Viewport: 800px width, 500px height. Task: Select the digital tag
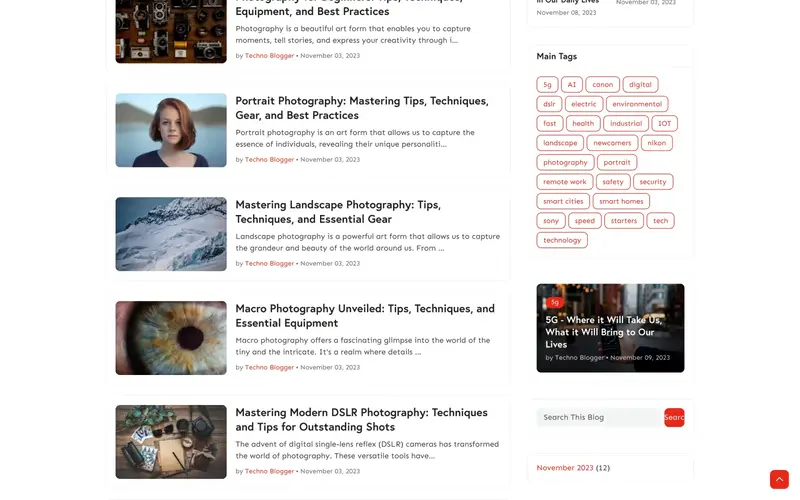[x=640, y=85]
